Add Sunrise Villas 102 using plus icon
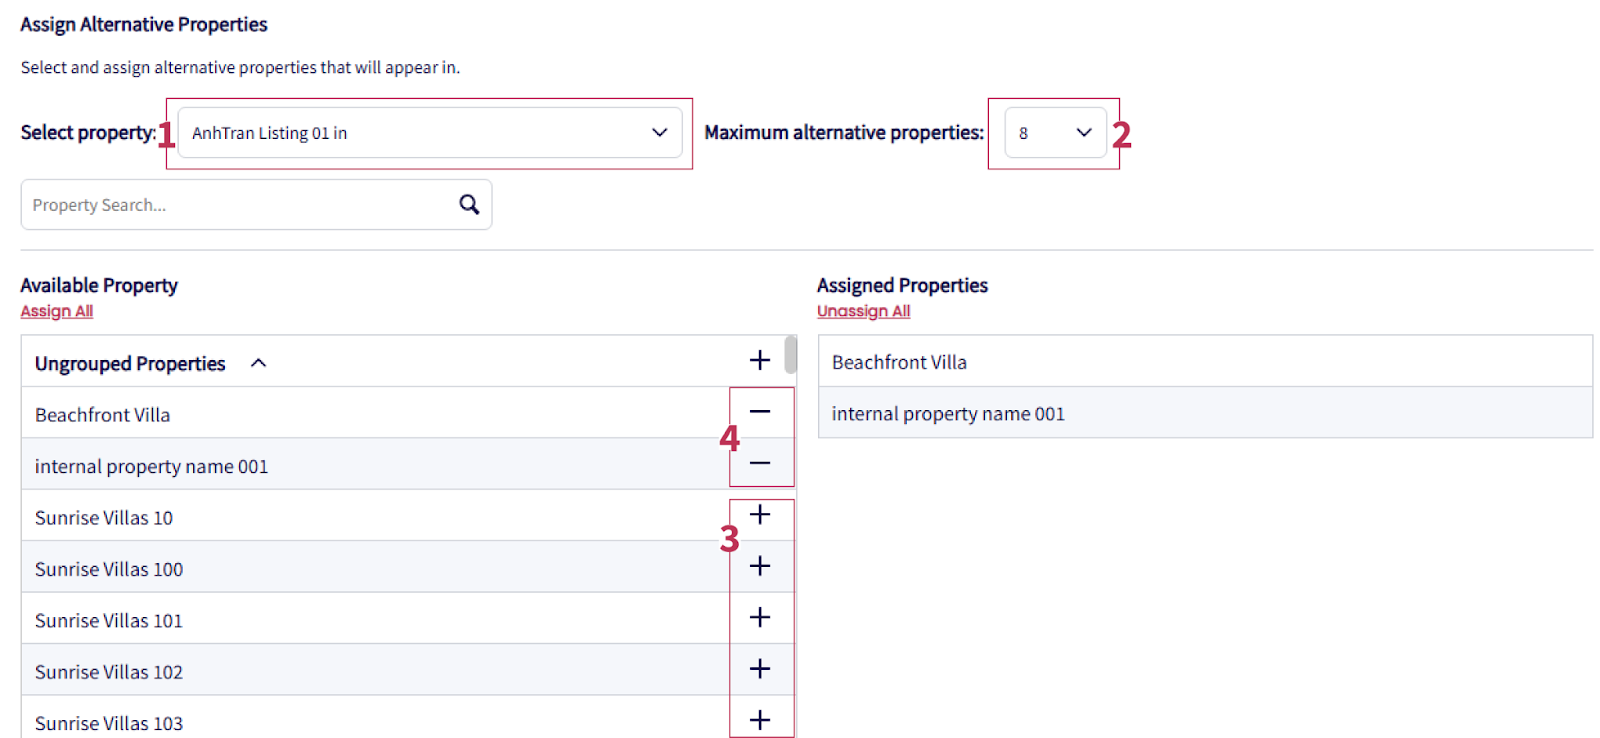1600x738 pixels. [760, 669]
